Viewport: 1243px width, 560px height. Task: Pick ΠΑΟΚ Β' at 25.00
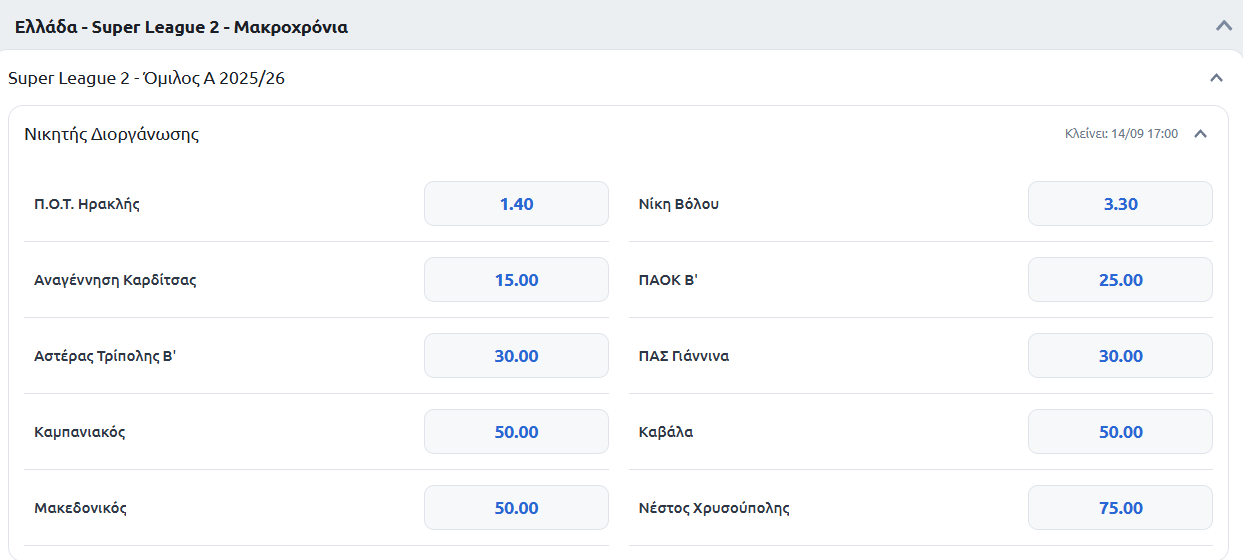[1120, 280]
